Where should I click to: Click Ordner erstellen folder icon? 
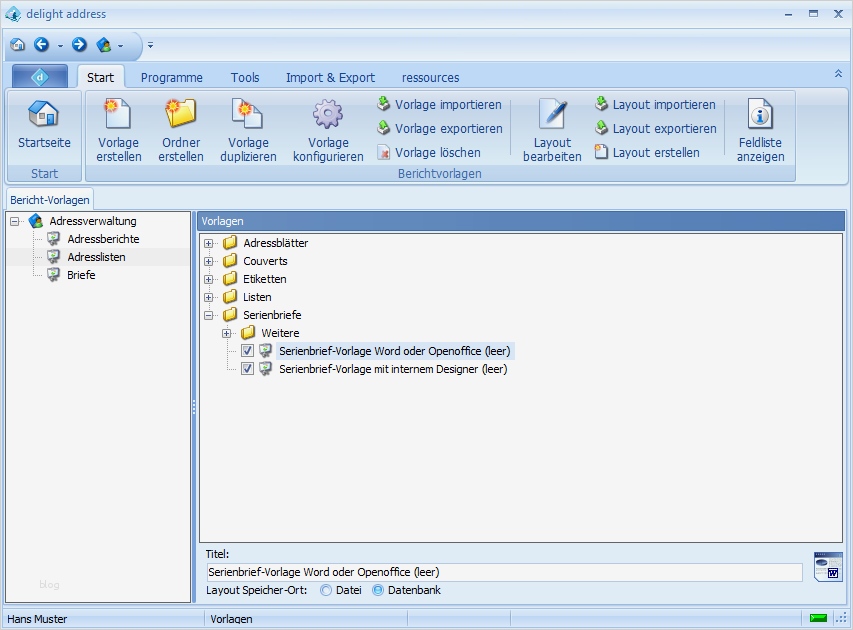click(x=181, y=115)
